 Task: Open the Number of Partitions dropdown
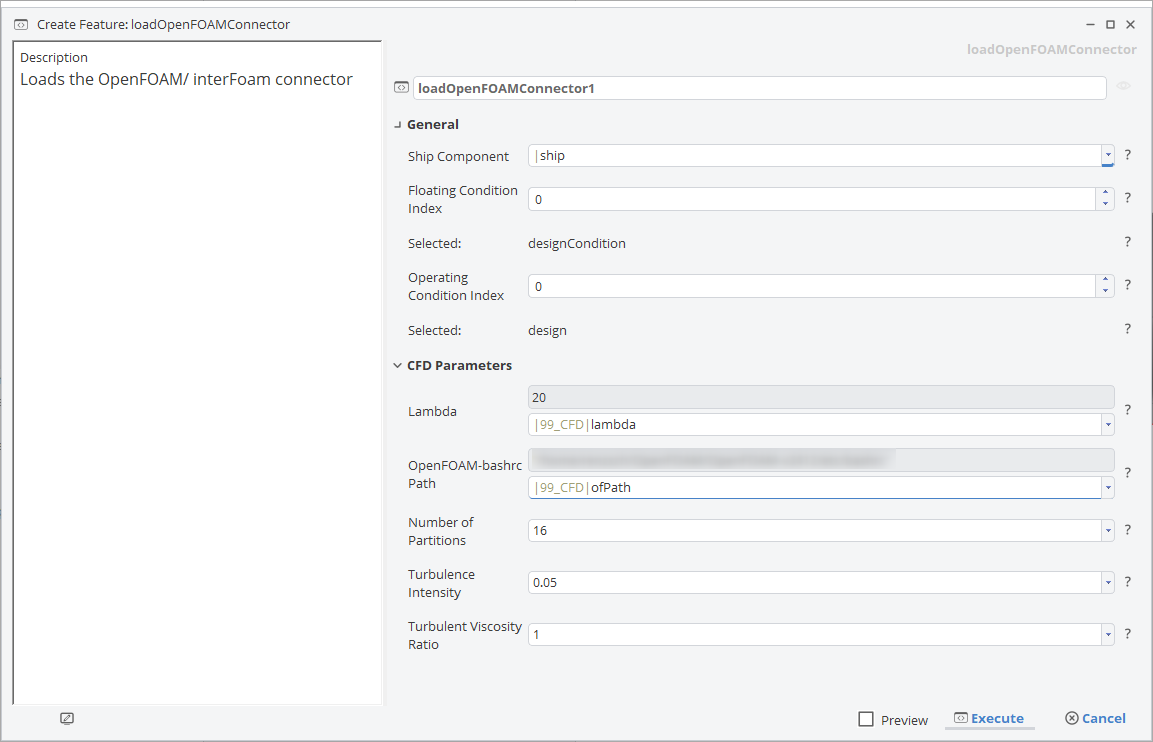coord(1107,530)
